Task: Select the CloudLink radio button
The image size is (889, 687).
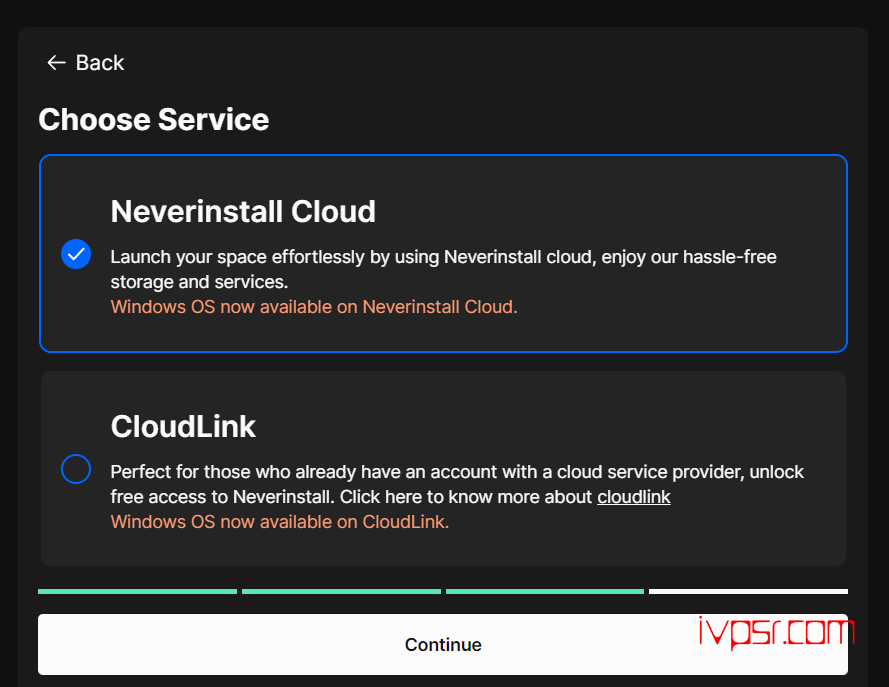Action: coord(76,469)
